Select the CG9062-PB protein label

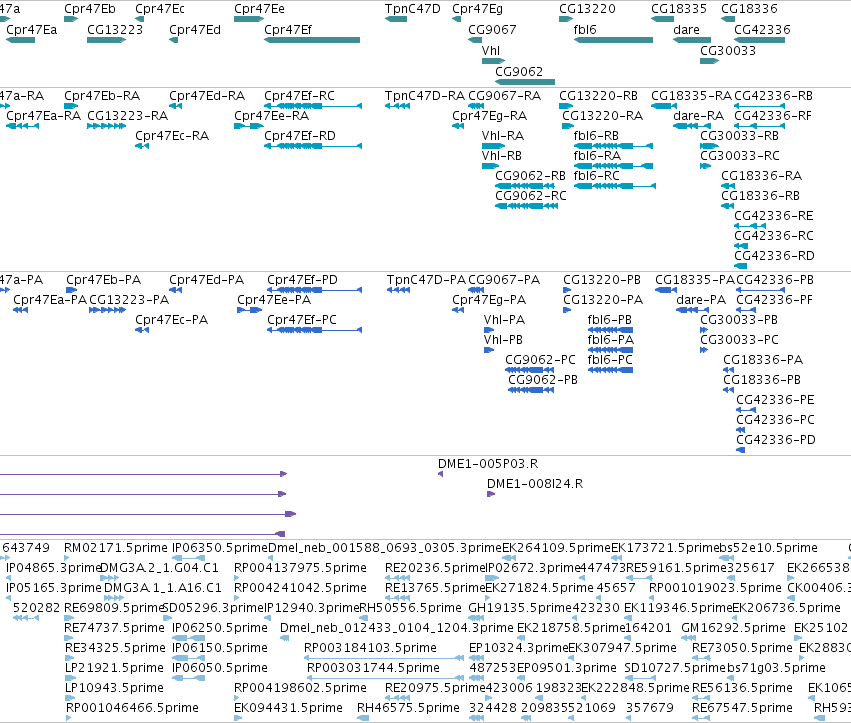tap(543, 379)
